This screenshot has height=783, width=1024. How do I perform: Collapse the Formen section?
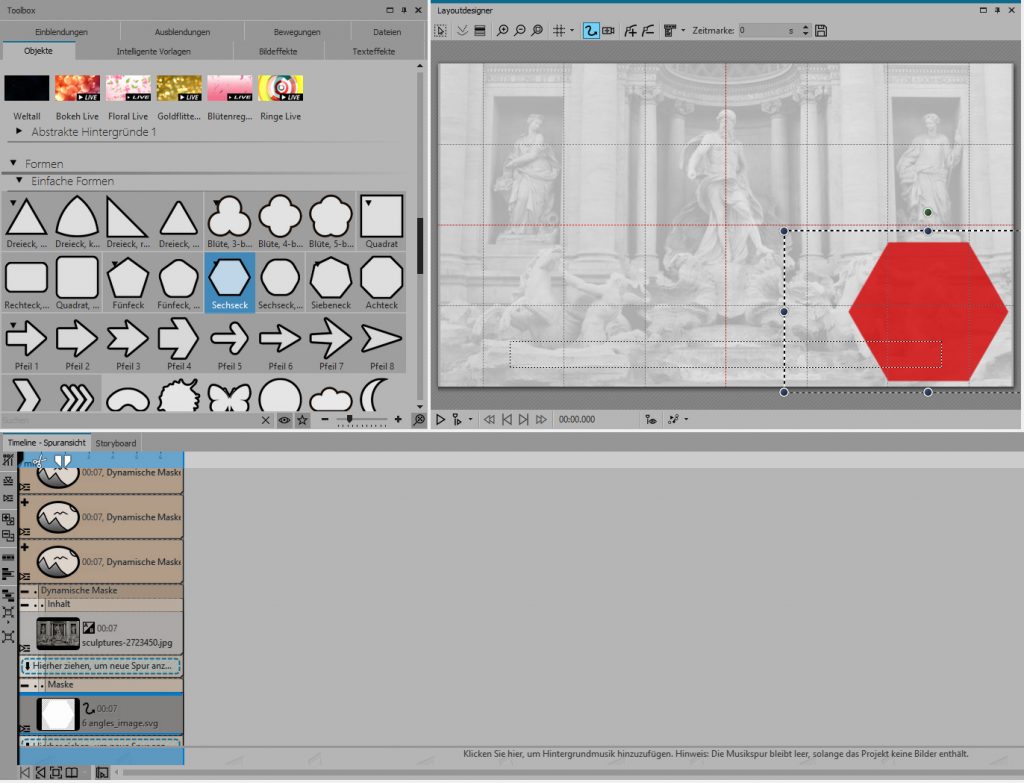coord(14,163)
